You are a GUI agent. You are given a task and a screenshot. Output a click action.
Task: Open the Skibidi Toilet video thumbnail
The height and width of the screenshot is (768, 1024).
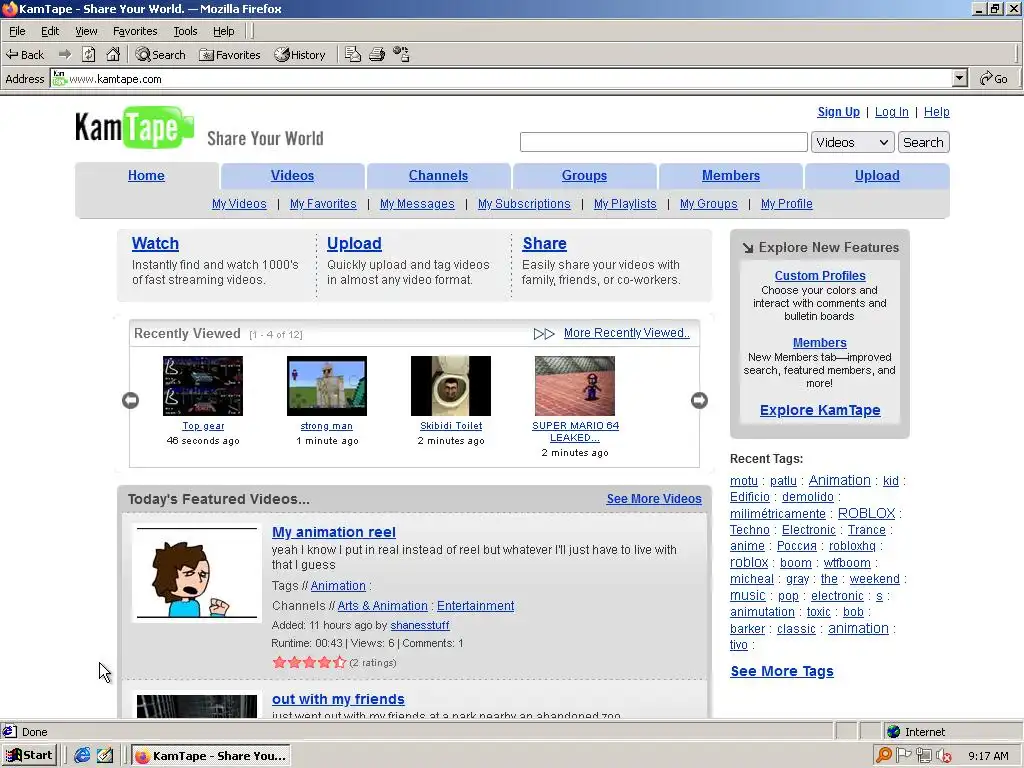click(x=451, y=386)
